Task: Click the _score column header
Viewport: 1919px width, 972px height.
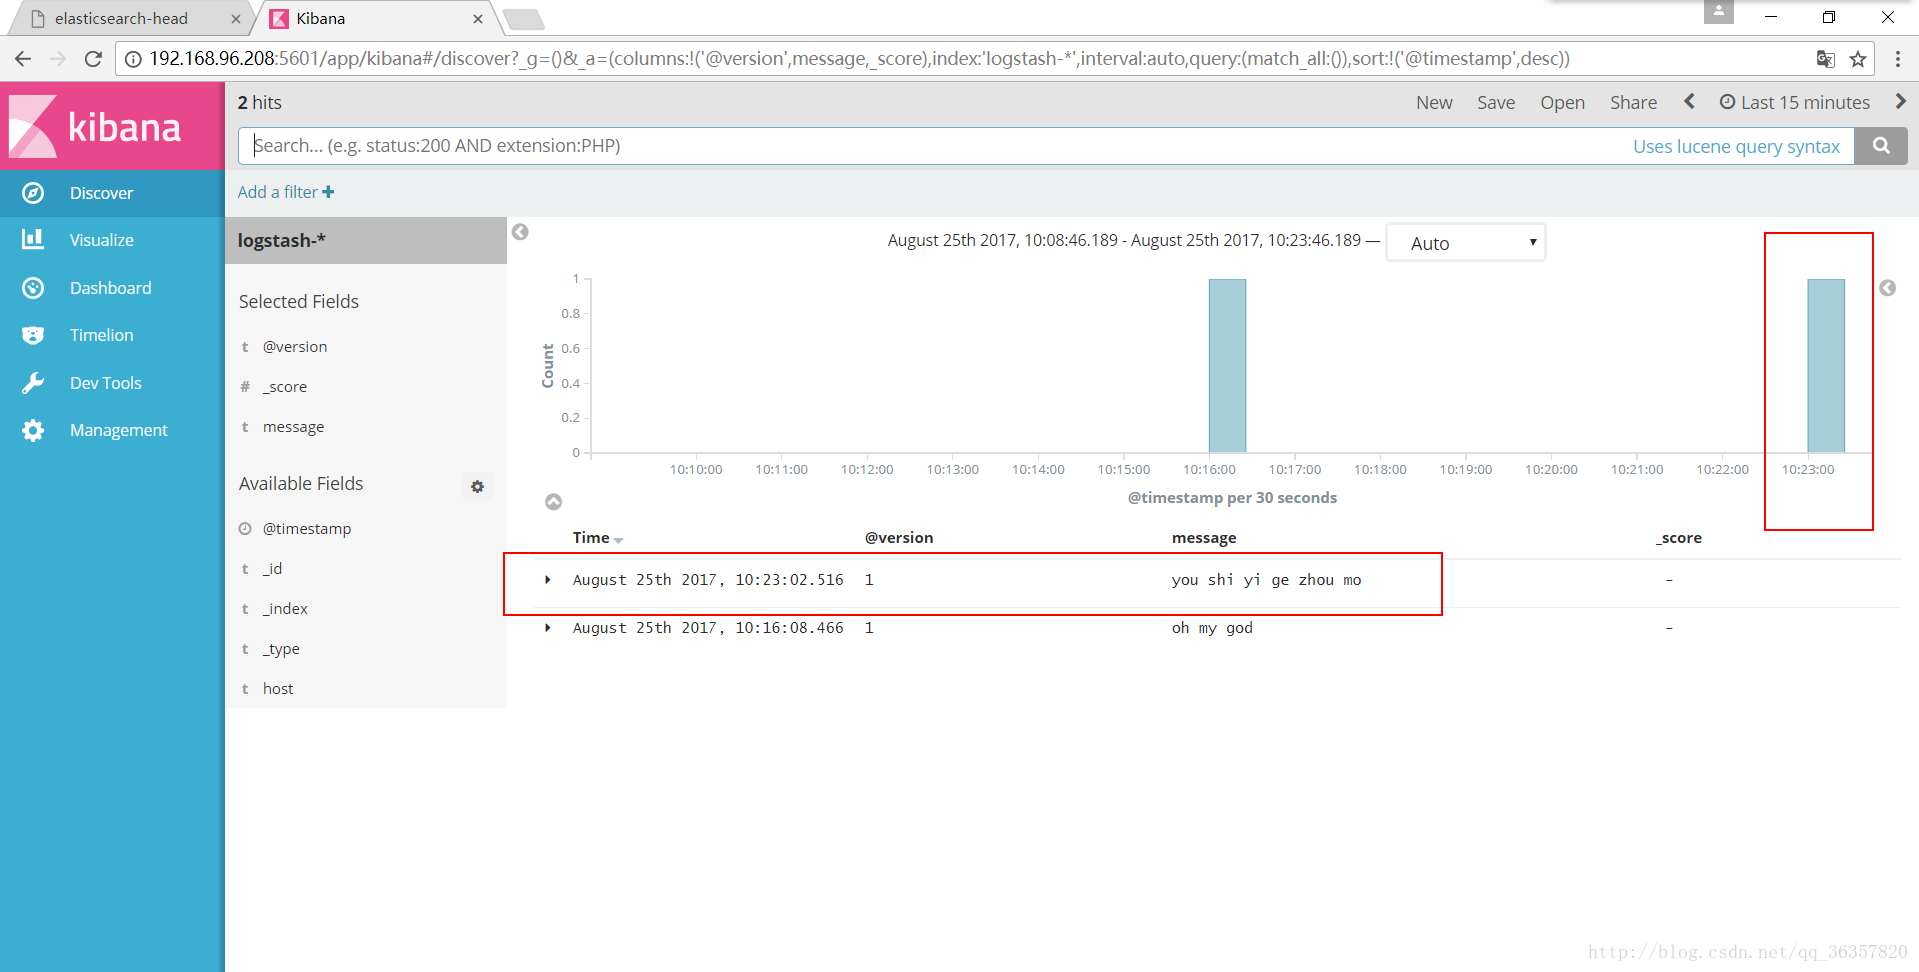Action: click(x=1679, y=538)
